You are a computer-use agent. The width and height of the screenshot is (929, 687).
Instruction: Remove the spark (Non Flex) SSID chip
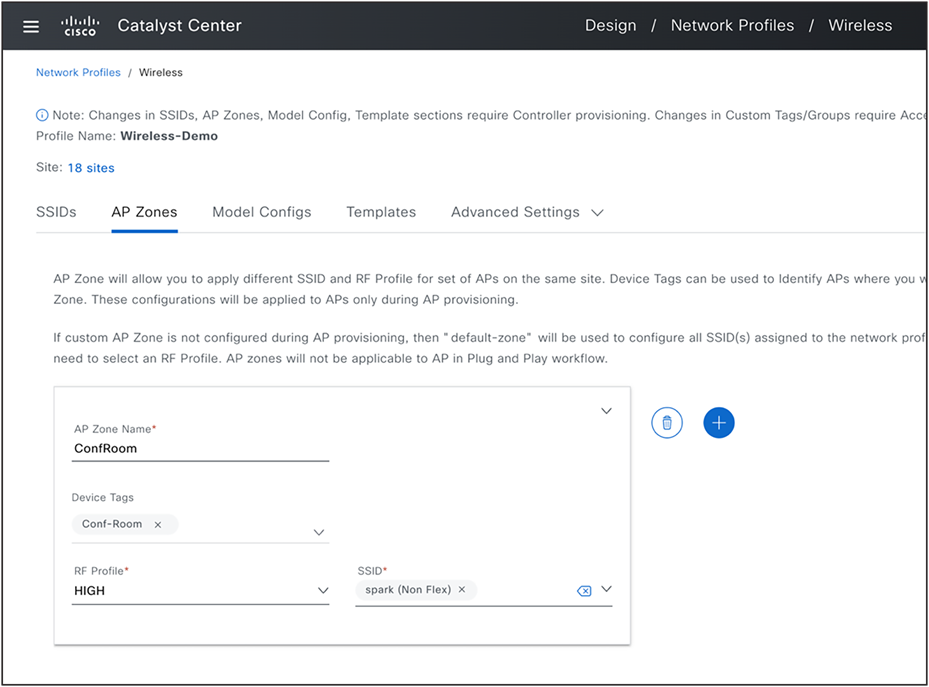pyautogui.click(x=462, y=589)
